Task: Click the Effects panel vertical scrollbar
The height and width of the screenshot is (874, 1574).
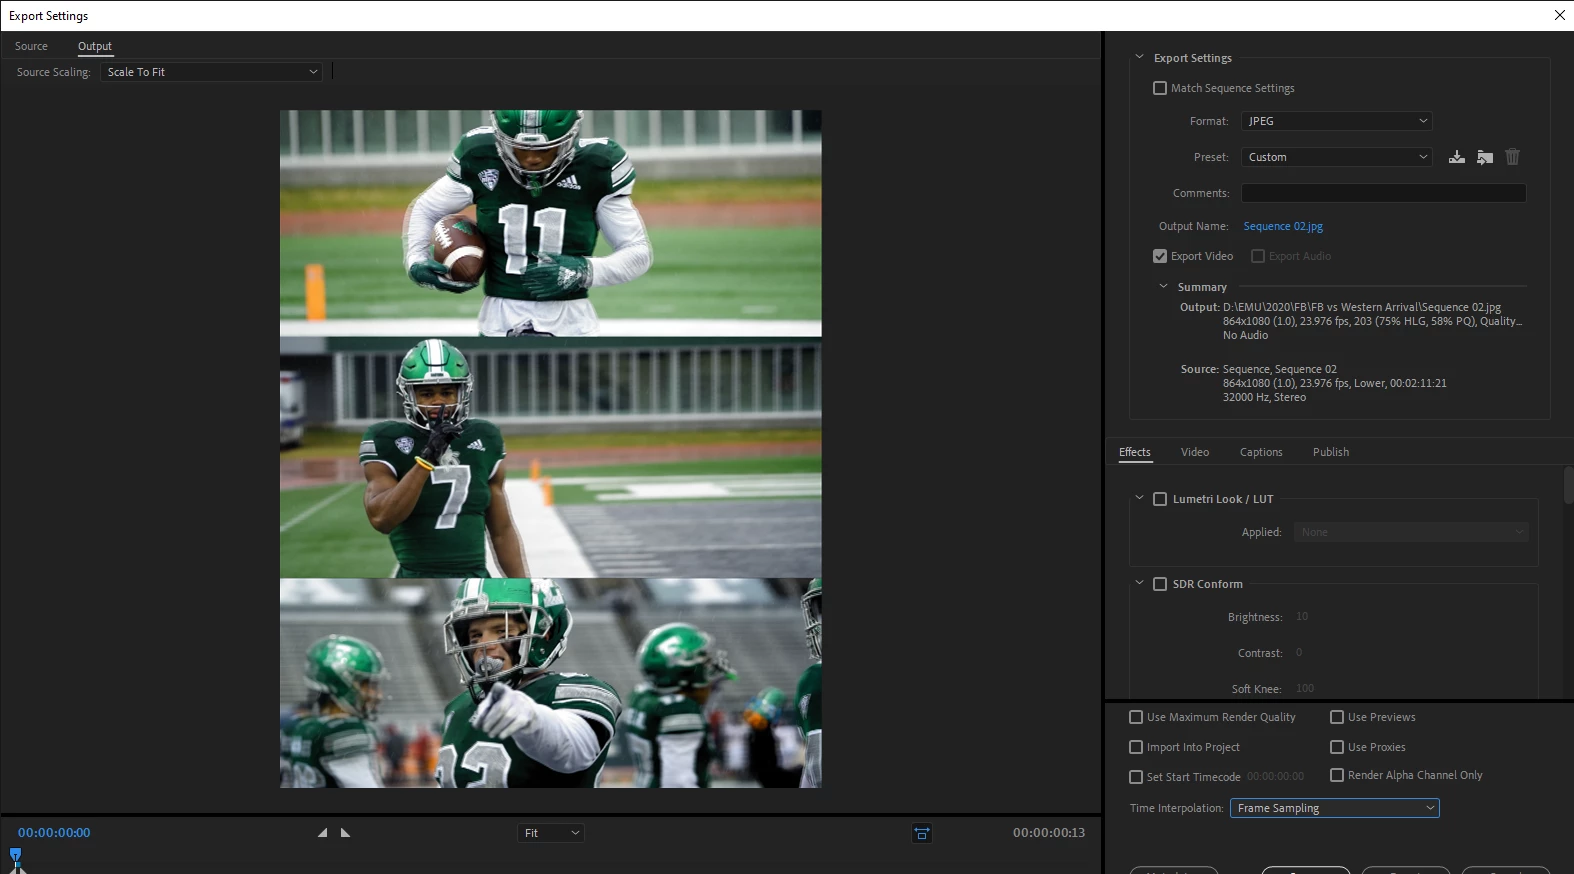Action: pyautogui.click(x=1568, y=486)
